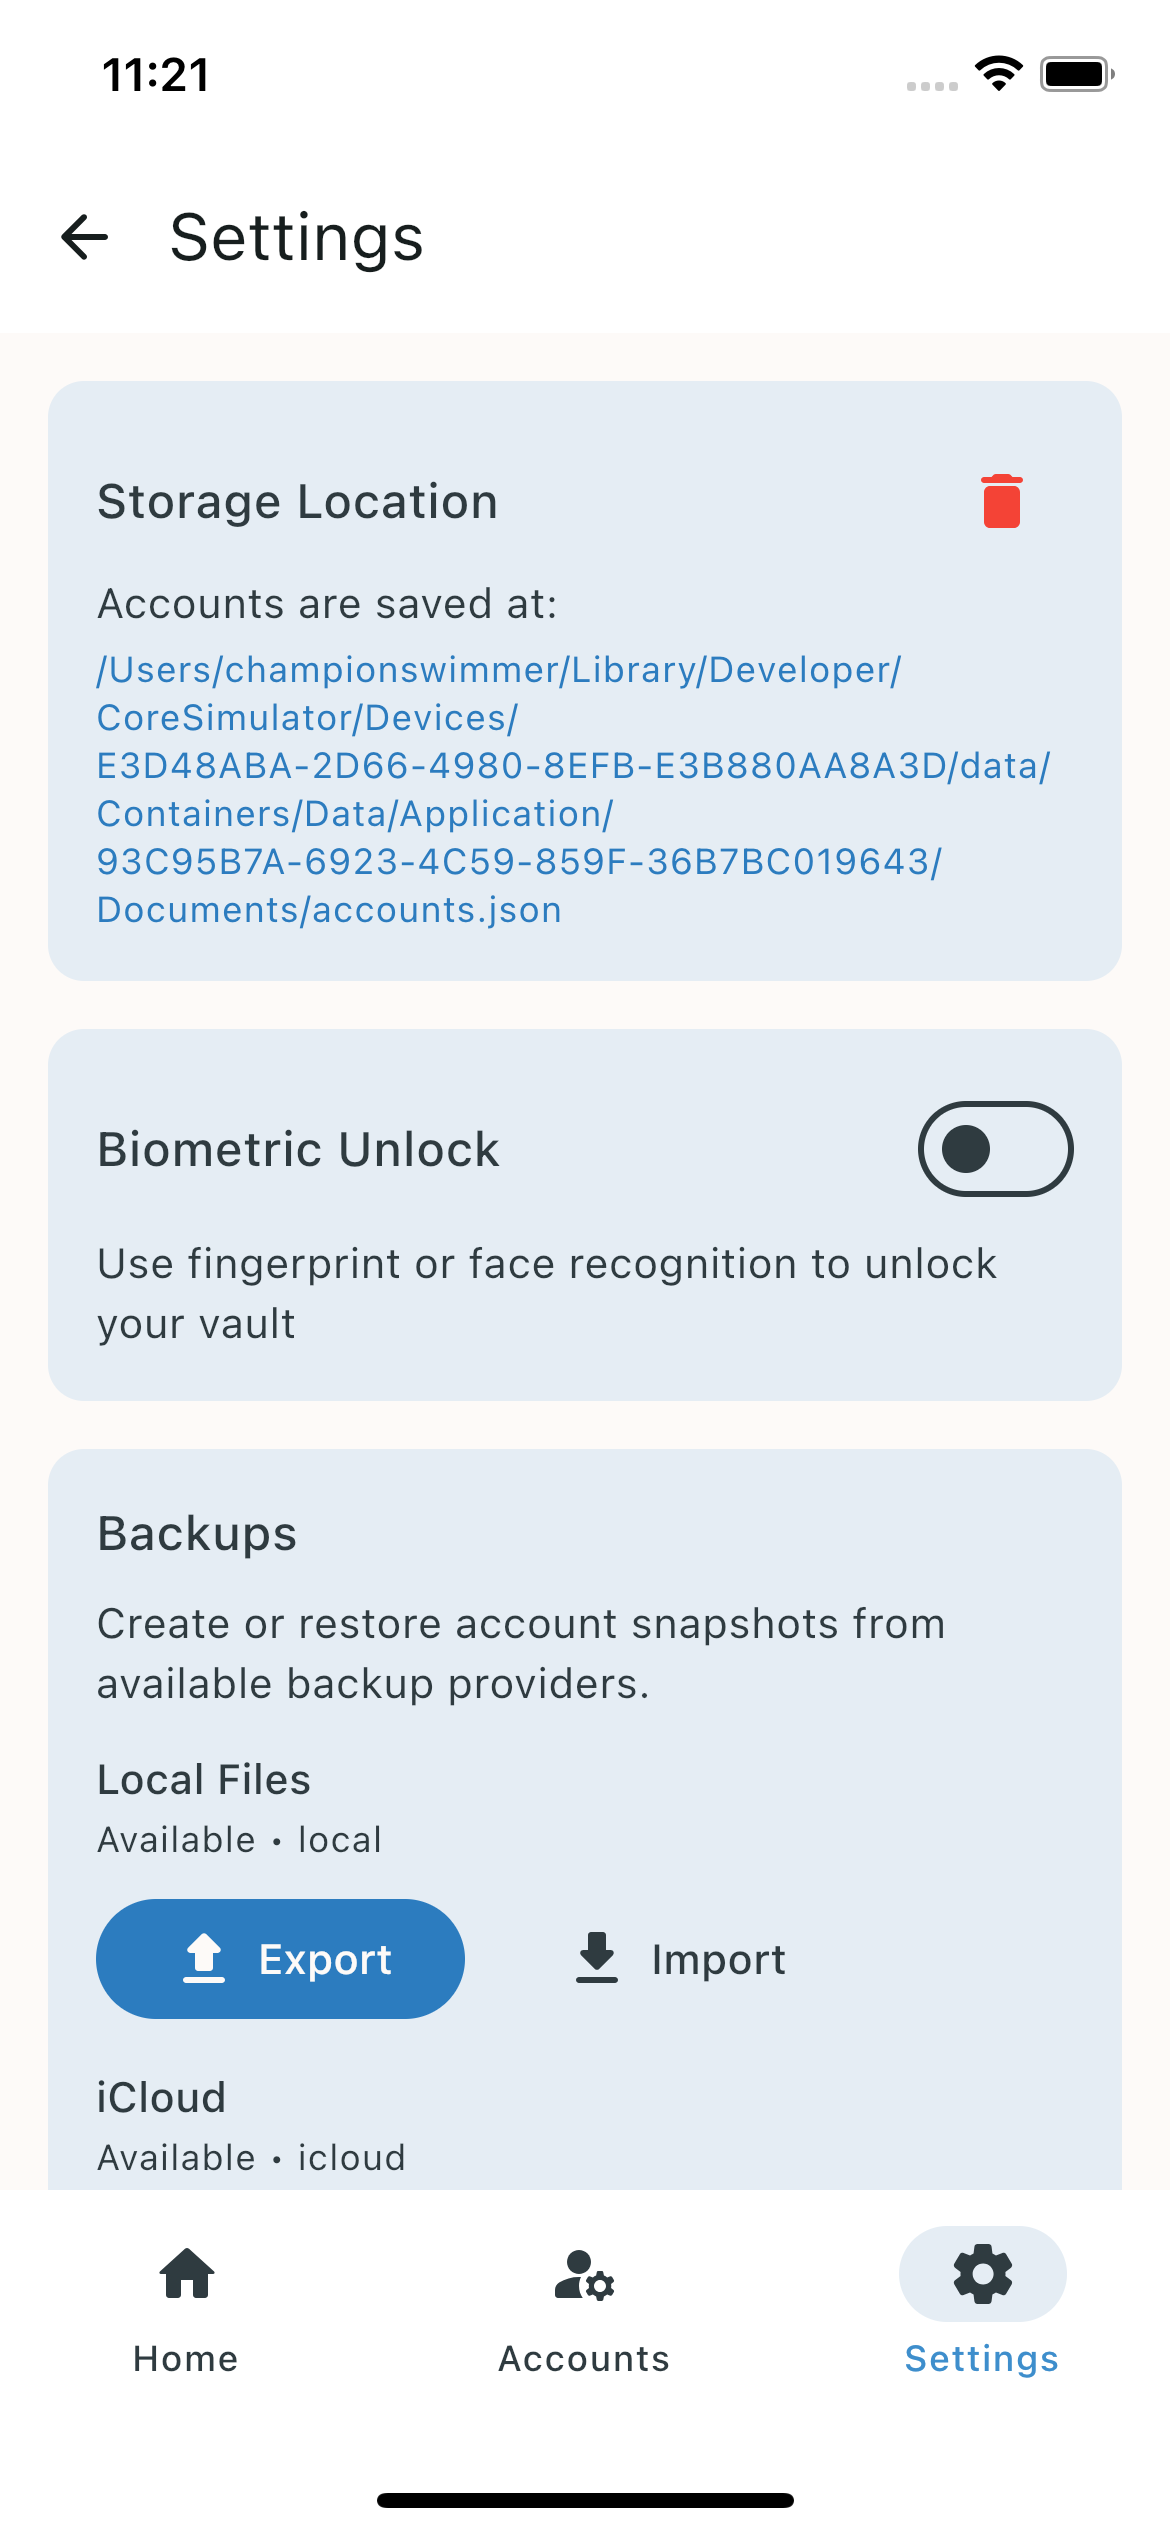Tap the upload arrow icon on Export
The width and height of the screenshot is (1170, 2532).
pyautogui.click(x=204, y=1958)
